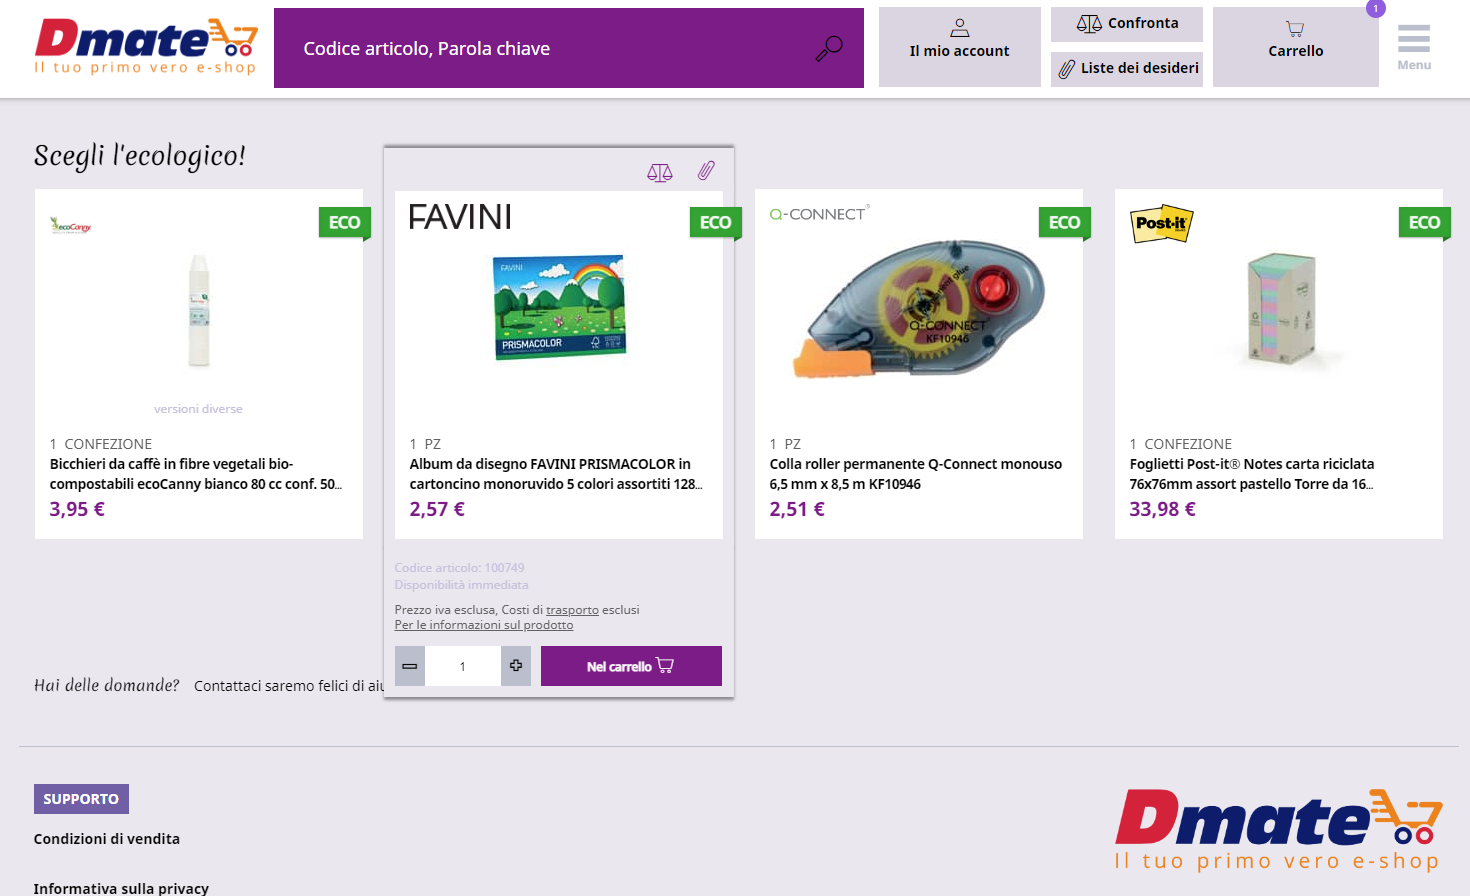Image resolution: width=1470 pixels, height=896 pixels.
Task: Open Post-it recycled notes image
Action: [1281, 309]
